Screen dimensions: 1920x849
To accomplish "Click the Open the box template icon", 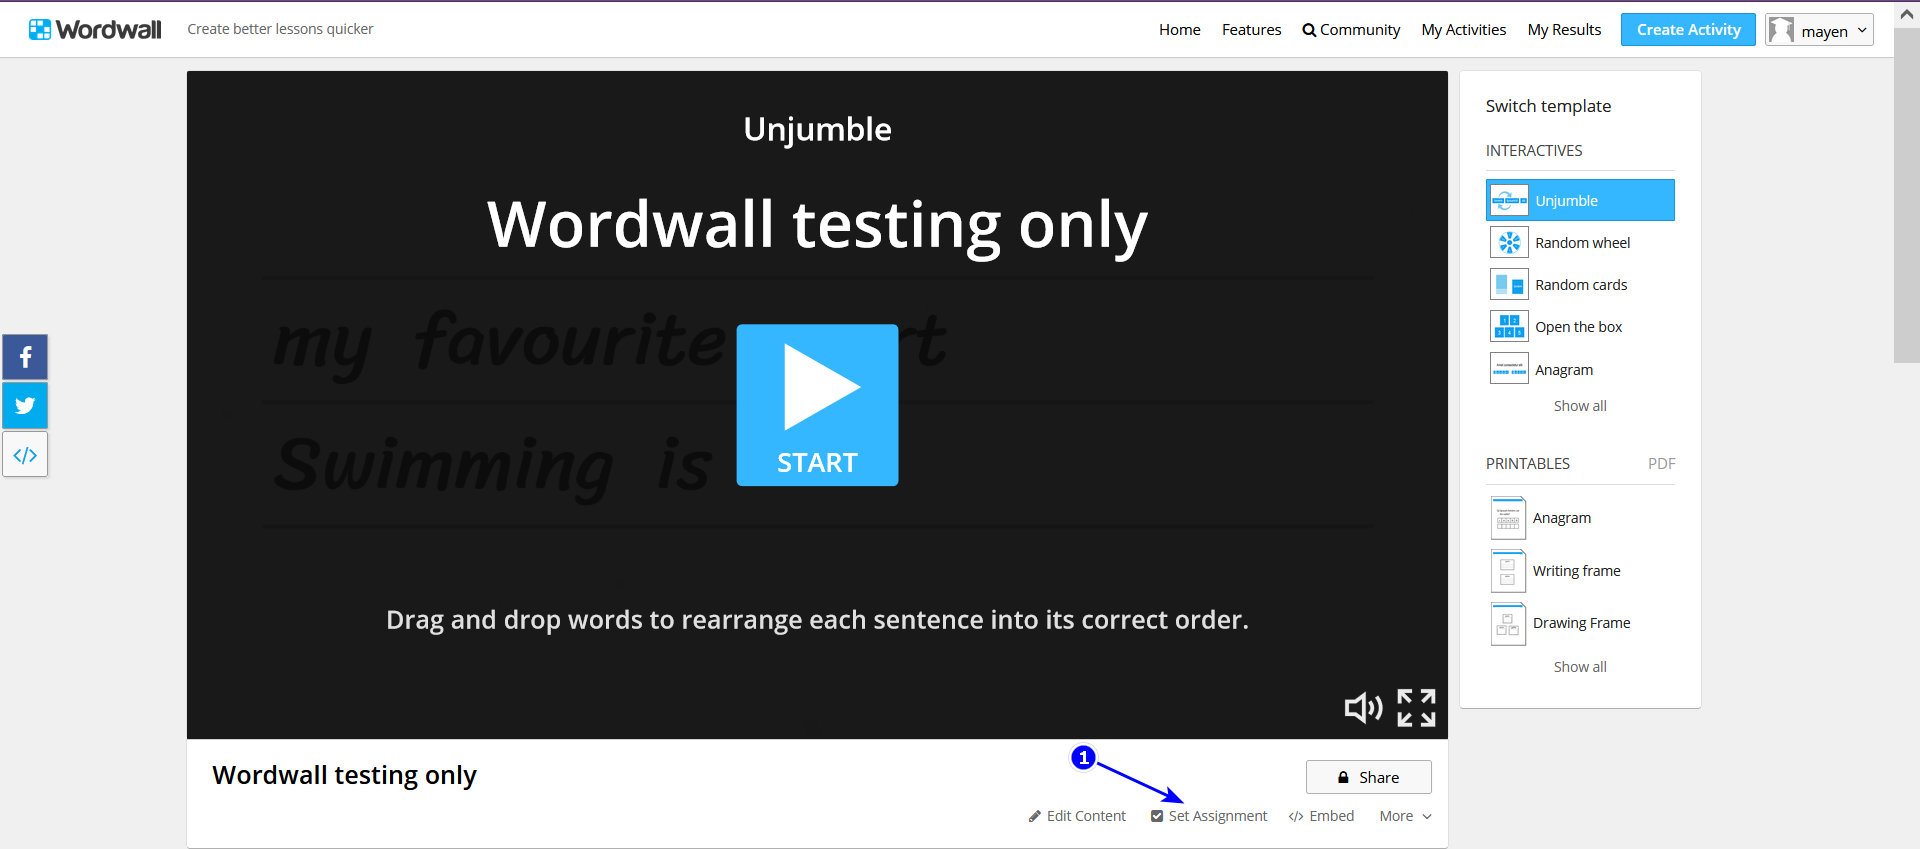I will pos(1509,327).
